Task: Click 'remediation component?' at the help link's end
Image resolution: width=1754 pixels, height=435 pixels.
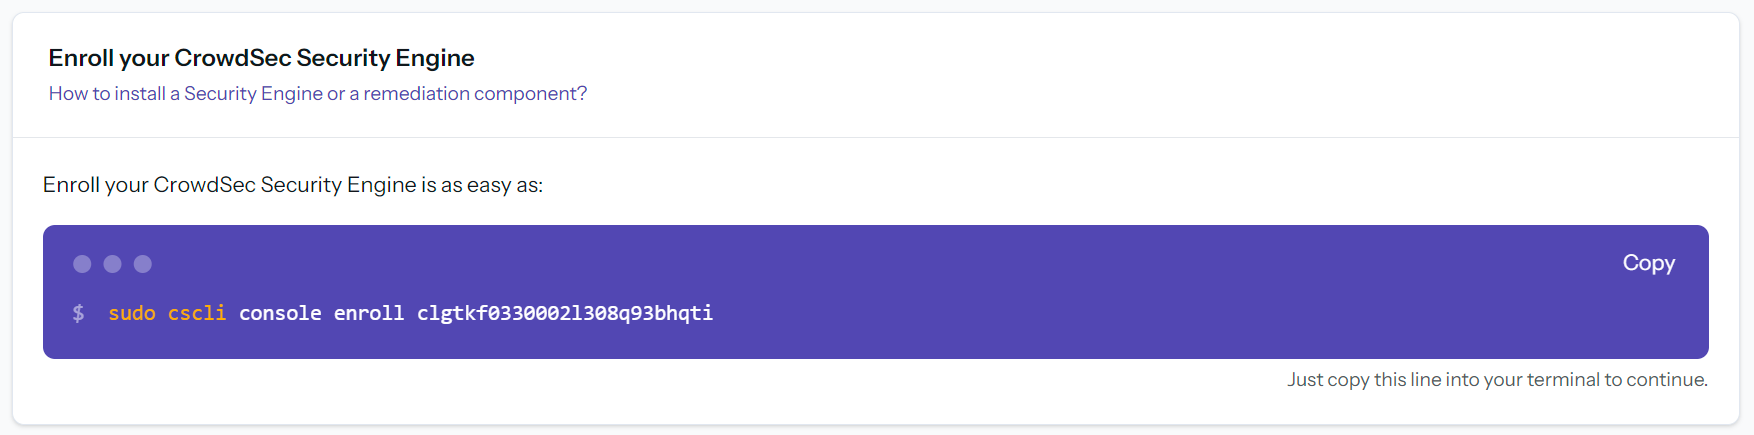Action: pos(475,93)
